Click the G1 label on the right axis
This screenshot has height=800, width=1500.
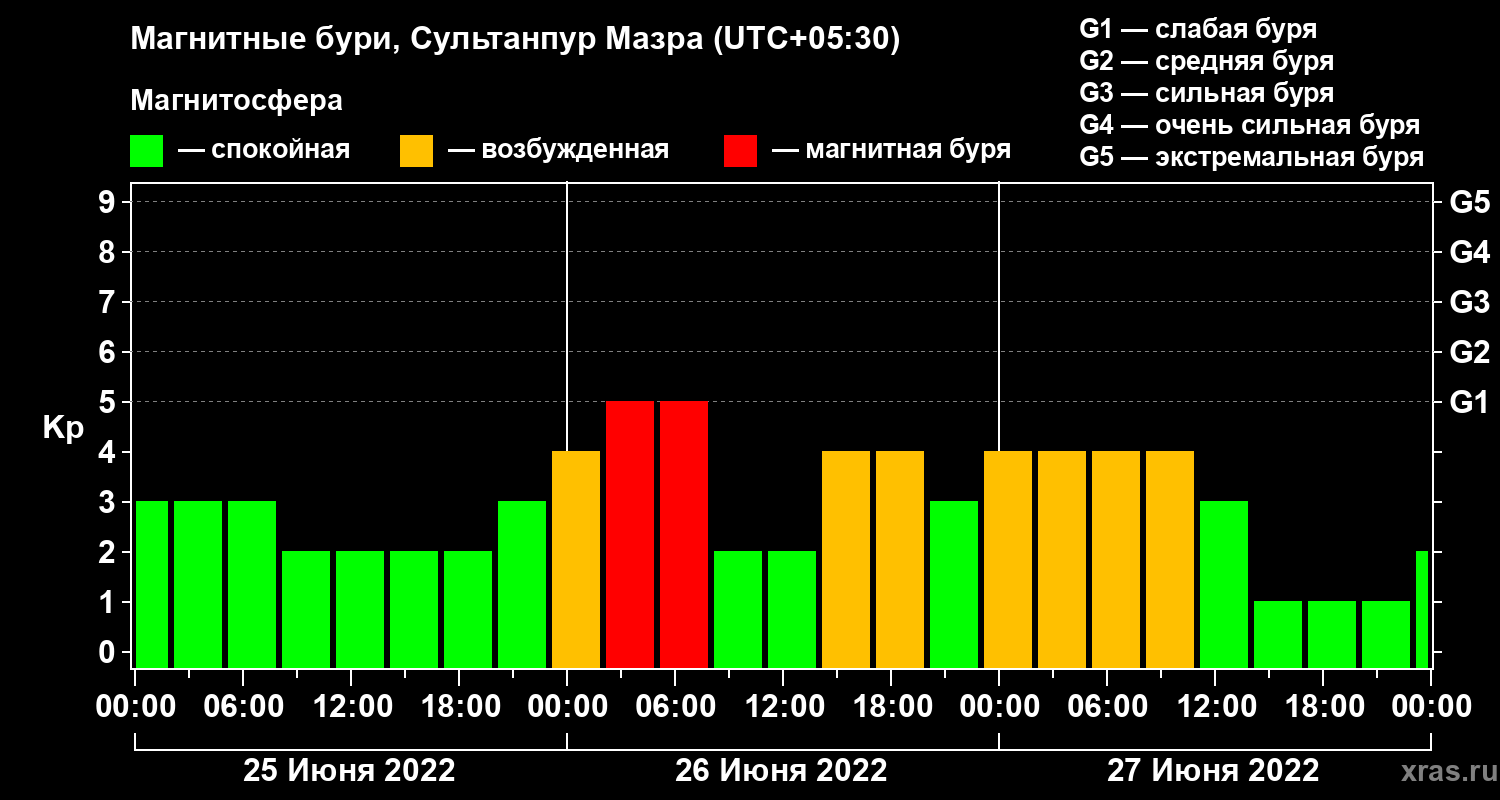tap(1469, 403)
